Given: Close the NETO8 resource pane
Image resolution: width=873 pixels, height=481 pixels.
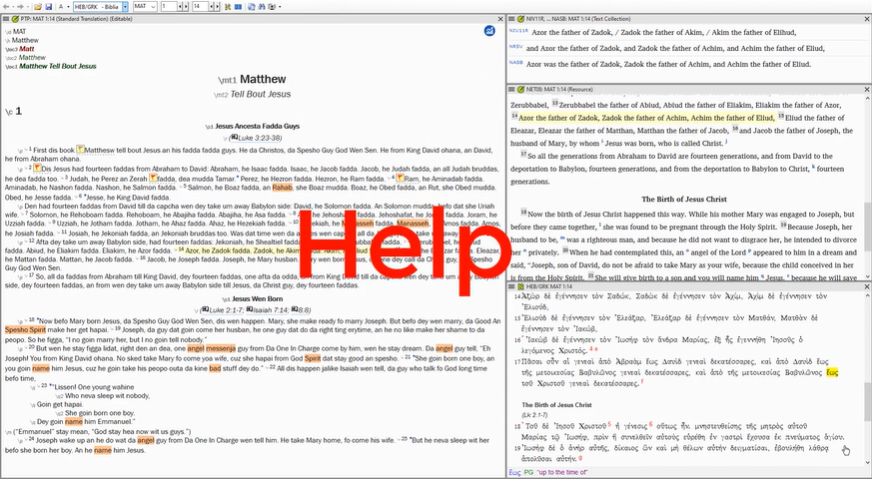Looking at the screenshot, I should pyautogui.click(x=866, y=89).
